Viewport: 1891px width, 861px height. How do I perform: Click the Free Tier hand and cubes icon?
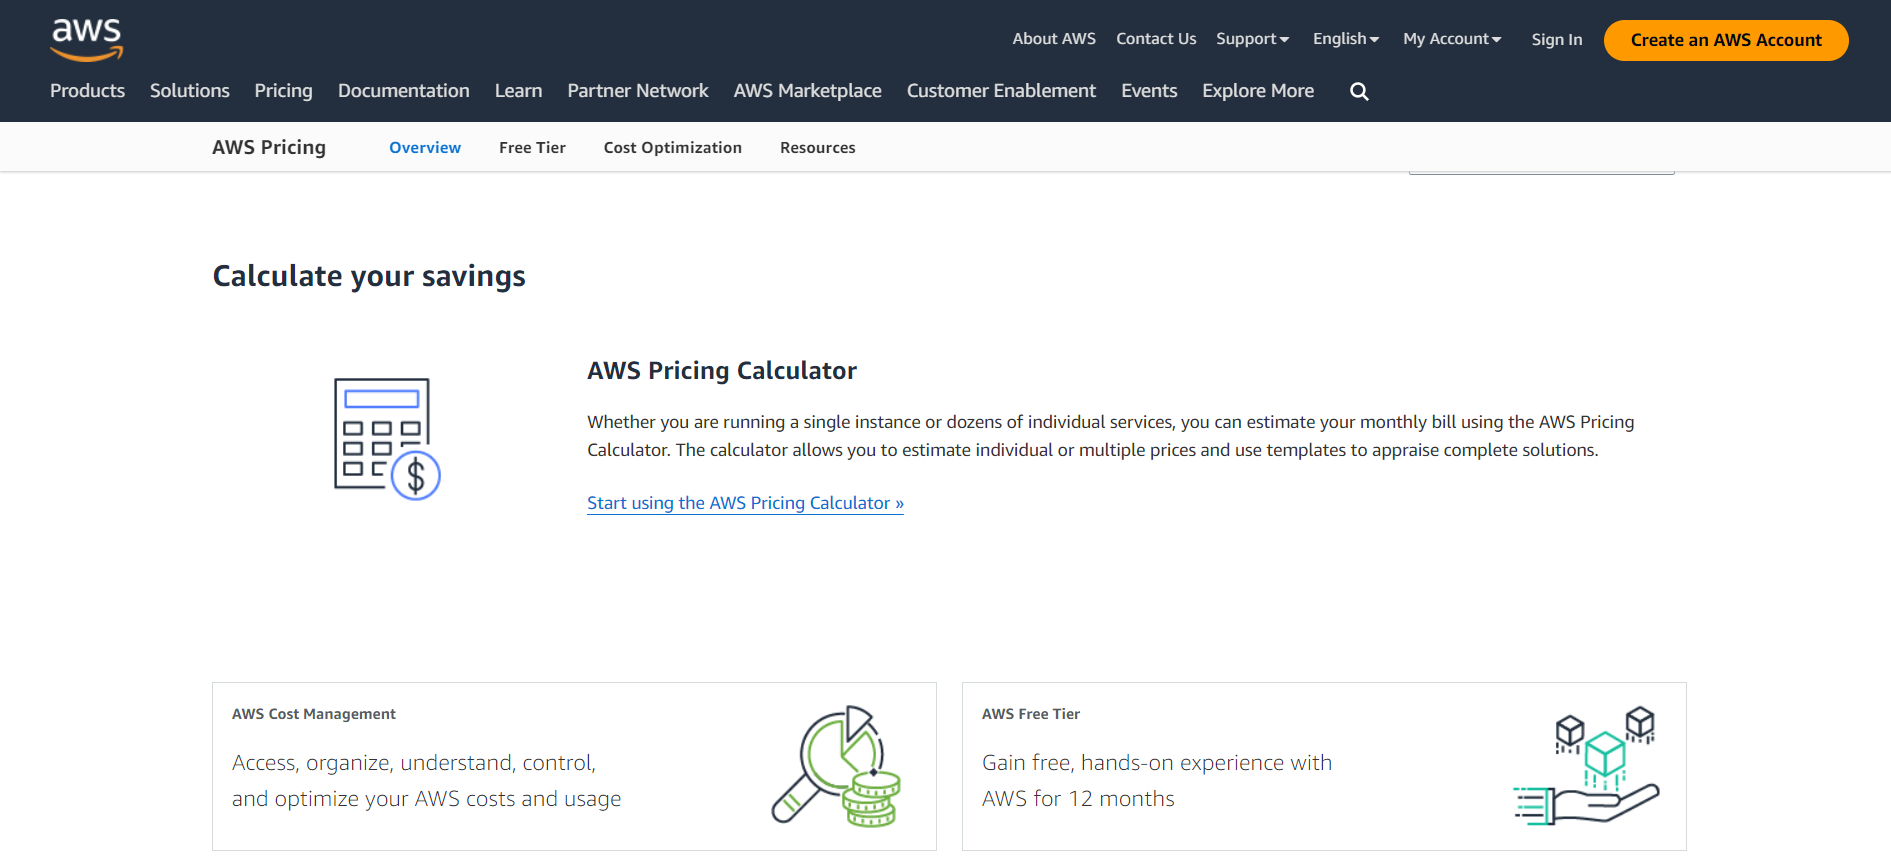coord(1586,766)
